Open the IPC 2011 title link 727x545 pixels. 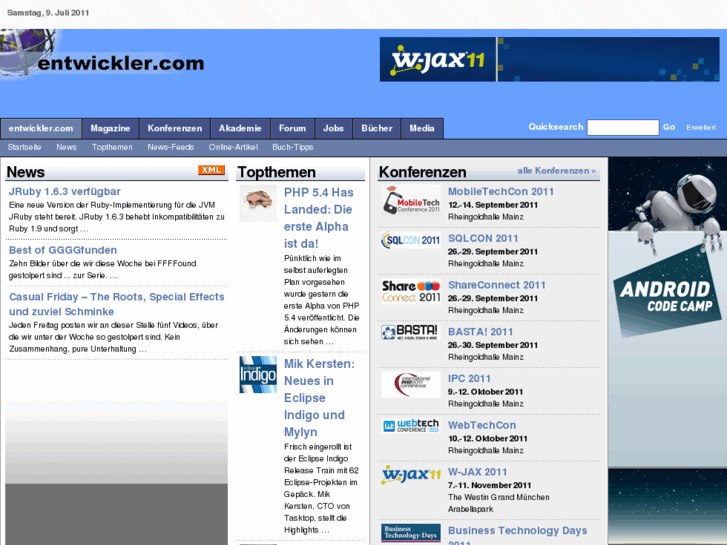click(469, 378)
